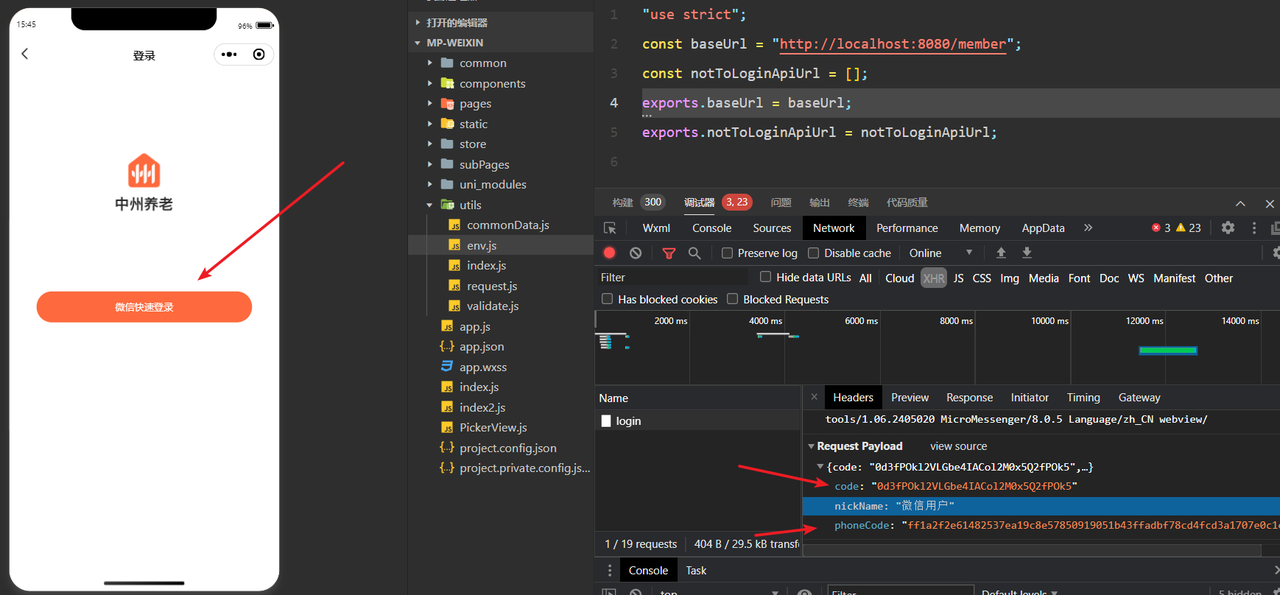
Task: Open the network search magnifier
Action: [x=694, y=253]
